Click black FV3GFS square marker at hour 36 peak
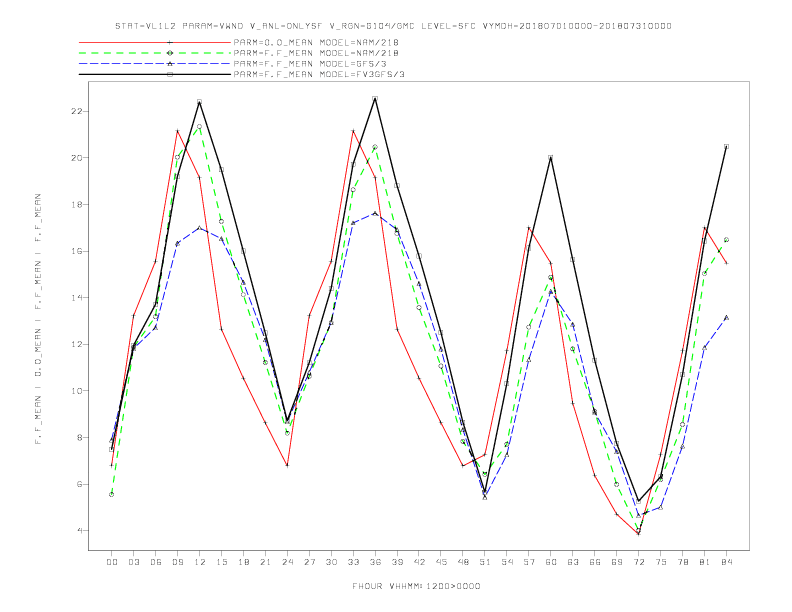Screen dimensions: 792x612 pyautogui.click(x=375, y=98)
